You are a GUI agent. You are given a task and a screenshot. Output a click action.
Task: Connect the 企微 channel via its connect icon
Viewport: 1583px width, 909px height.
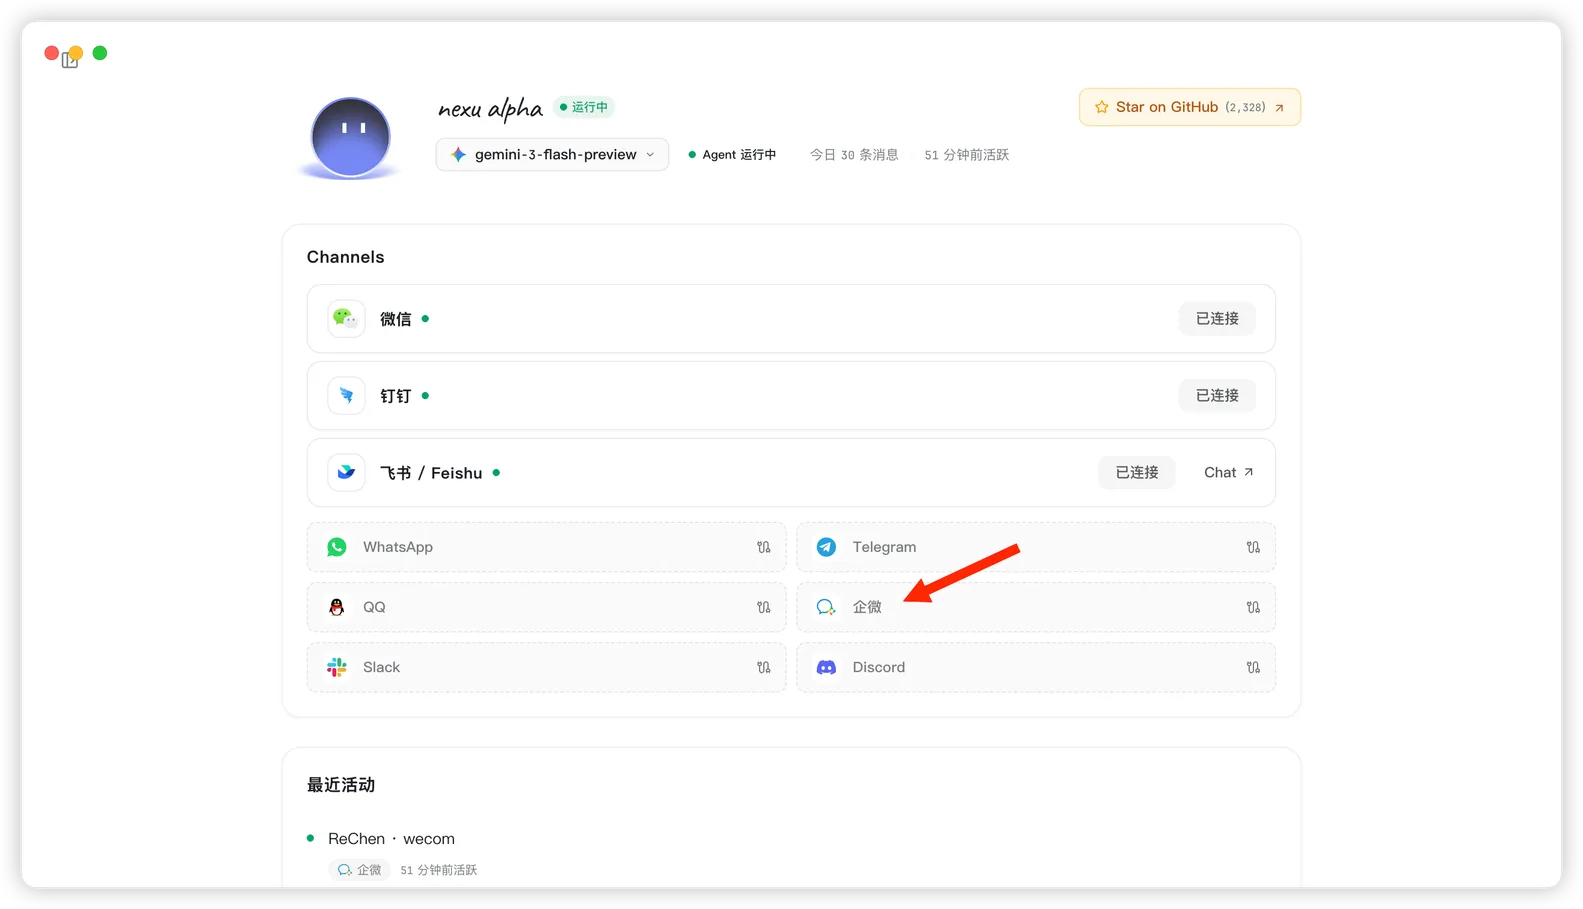[x=1253, y=607]
